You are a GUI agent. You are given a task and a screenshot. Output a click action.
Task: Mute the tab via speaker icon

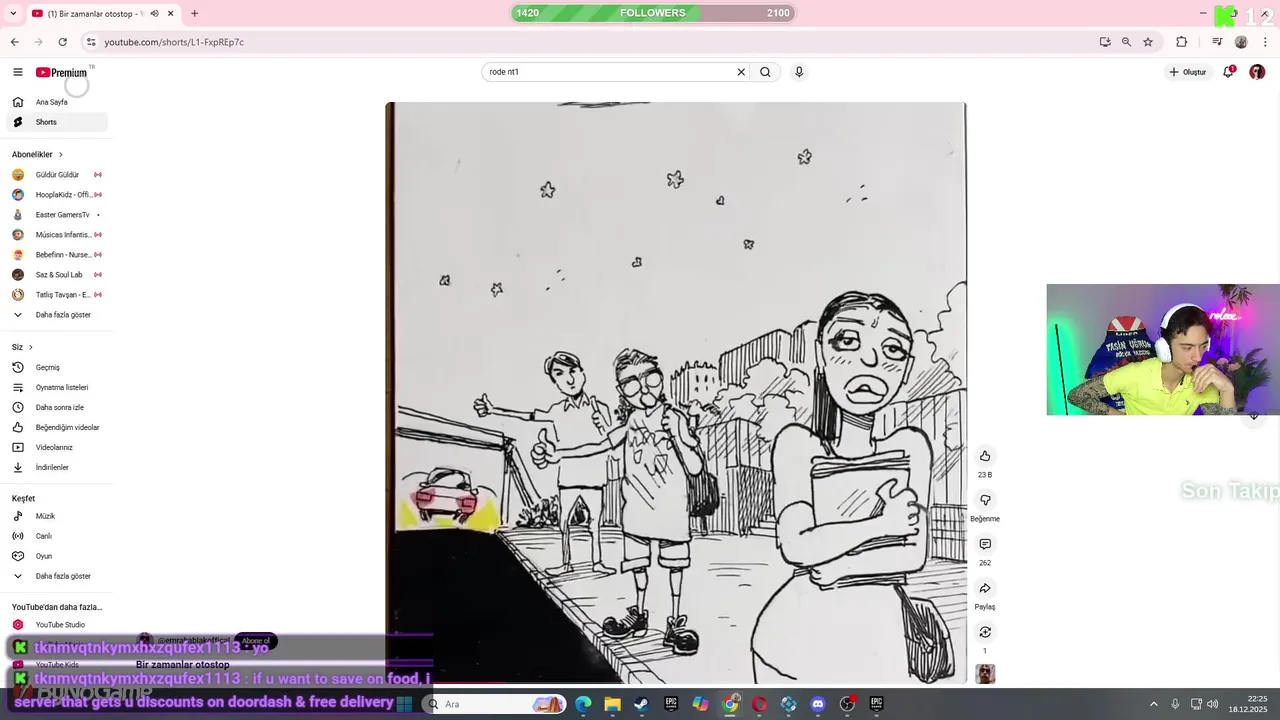click(154, 14)
